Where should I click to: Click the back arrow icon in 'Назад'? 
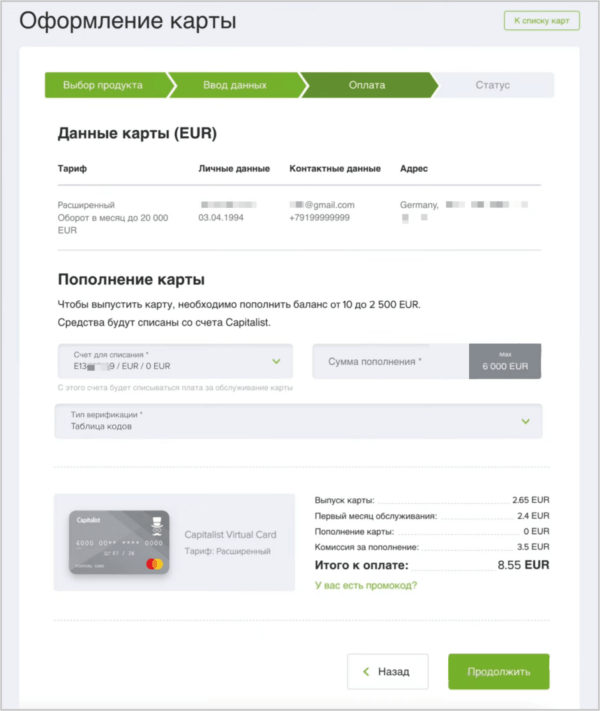(366, 672)
